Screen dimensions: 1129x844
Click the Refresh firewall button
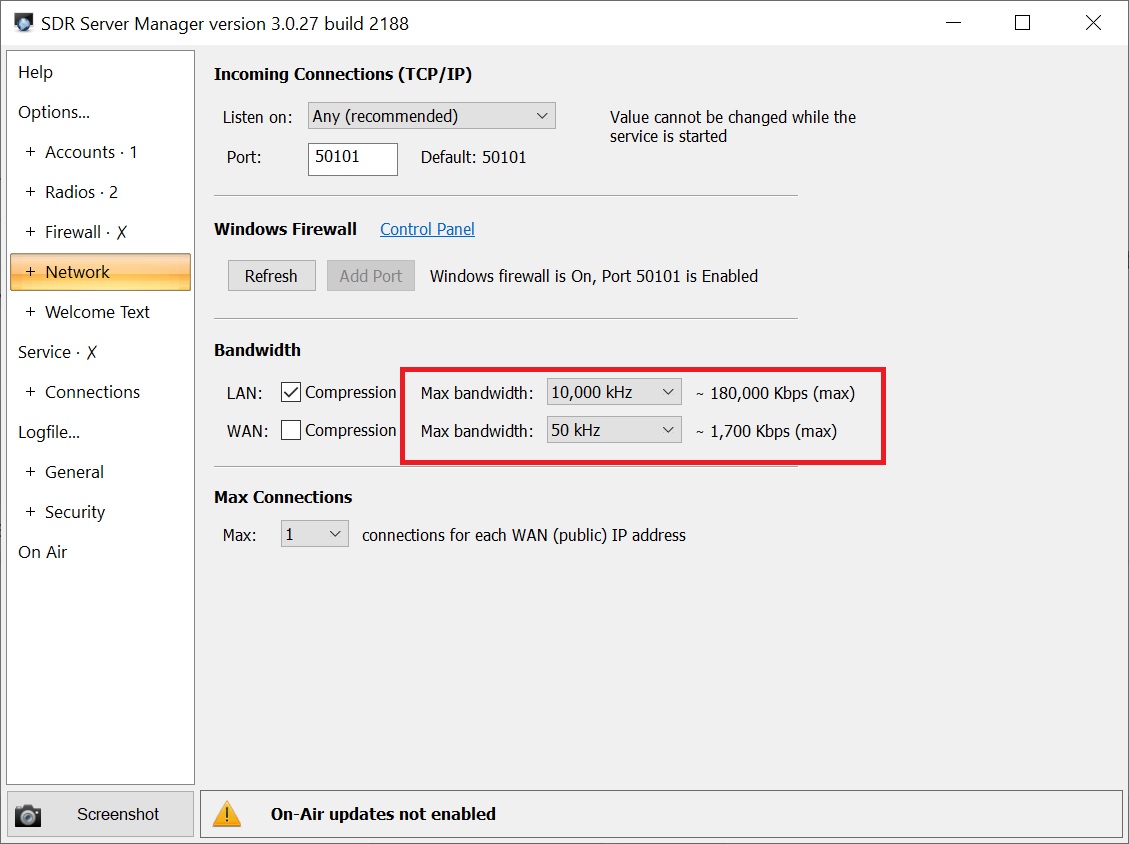click(271, 276)
